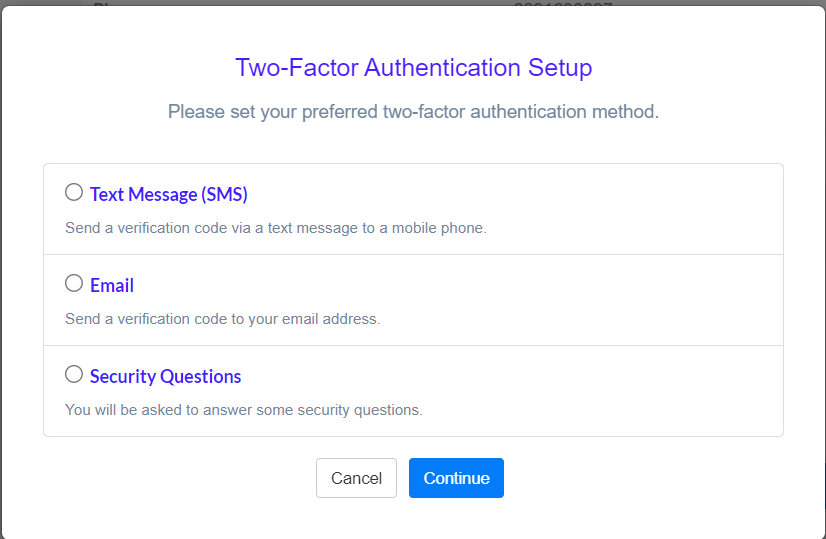The image size is (826, 539).
Task: Click empty space right of the Continue button
Action: coord(640,478)
